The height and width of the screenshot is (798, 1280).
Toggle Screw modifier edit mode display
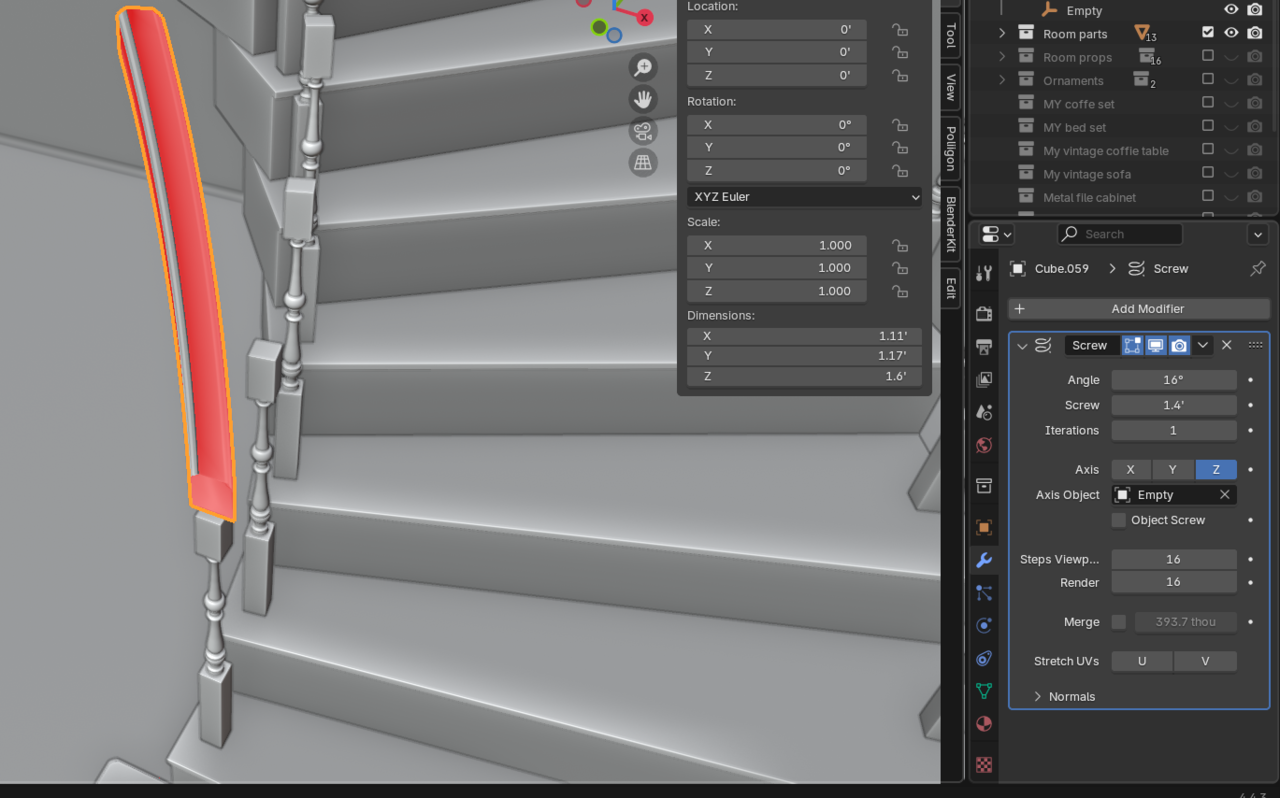(x=1132, y=345)
